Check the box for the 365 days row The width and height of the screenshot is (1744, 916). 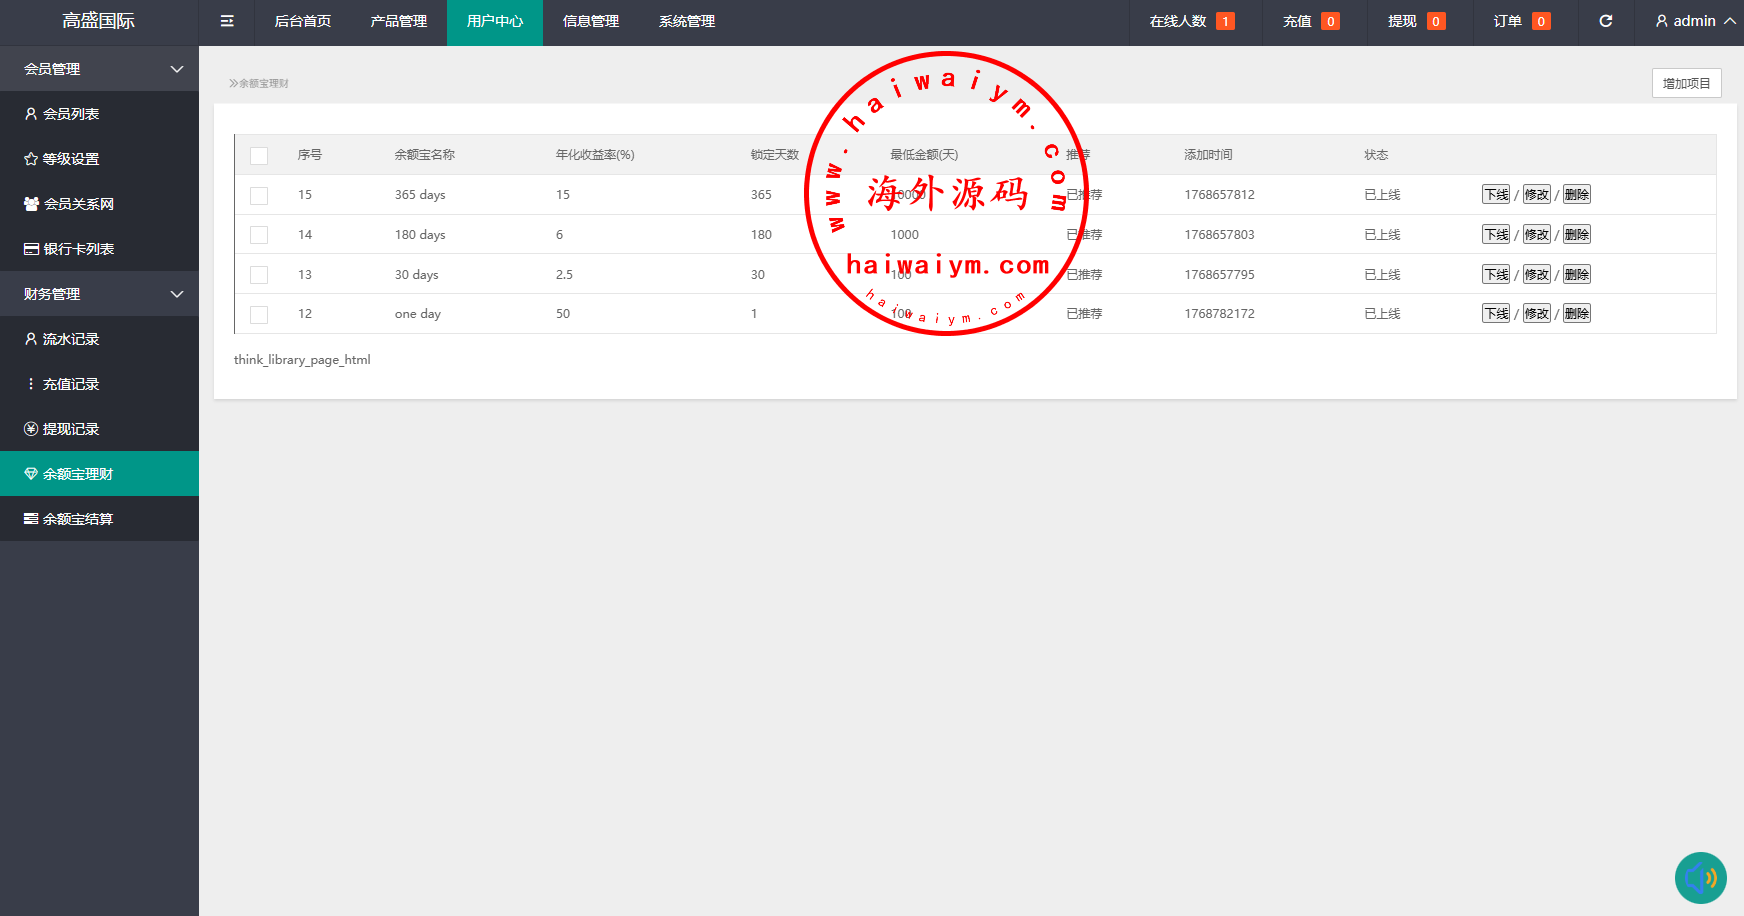[259, 195]
